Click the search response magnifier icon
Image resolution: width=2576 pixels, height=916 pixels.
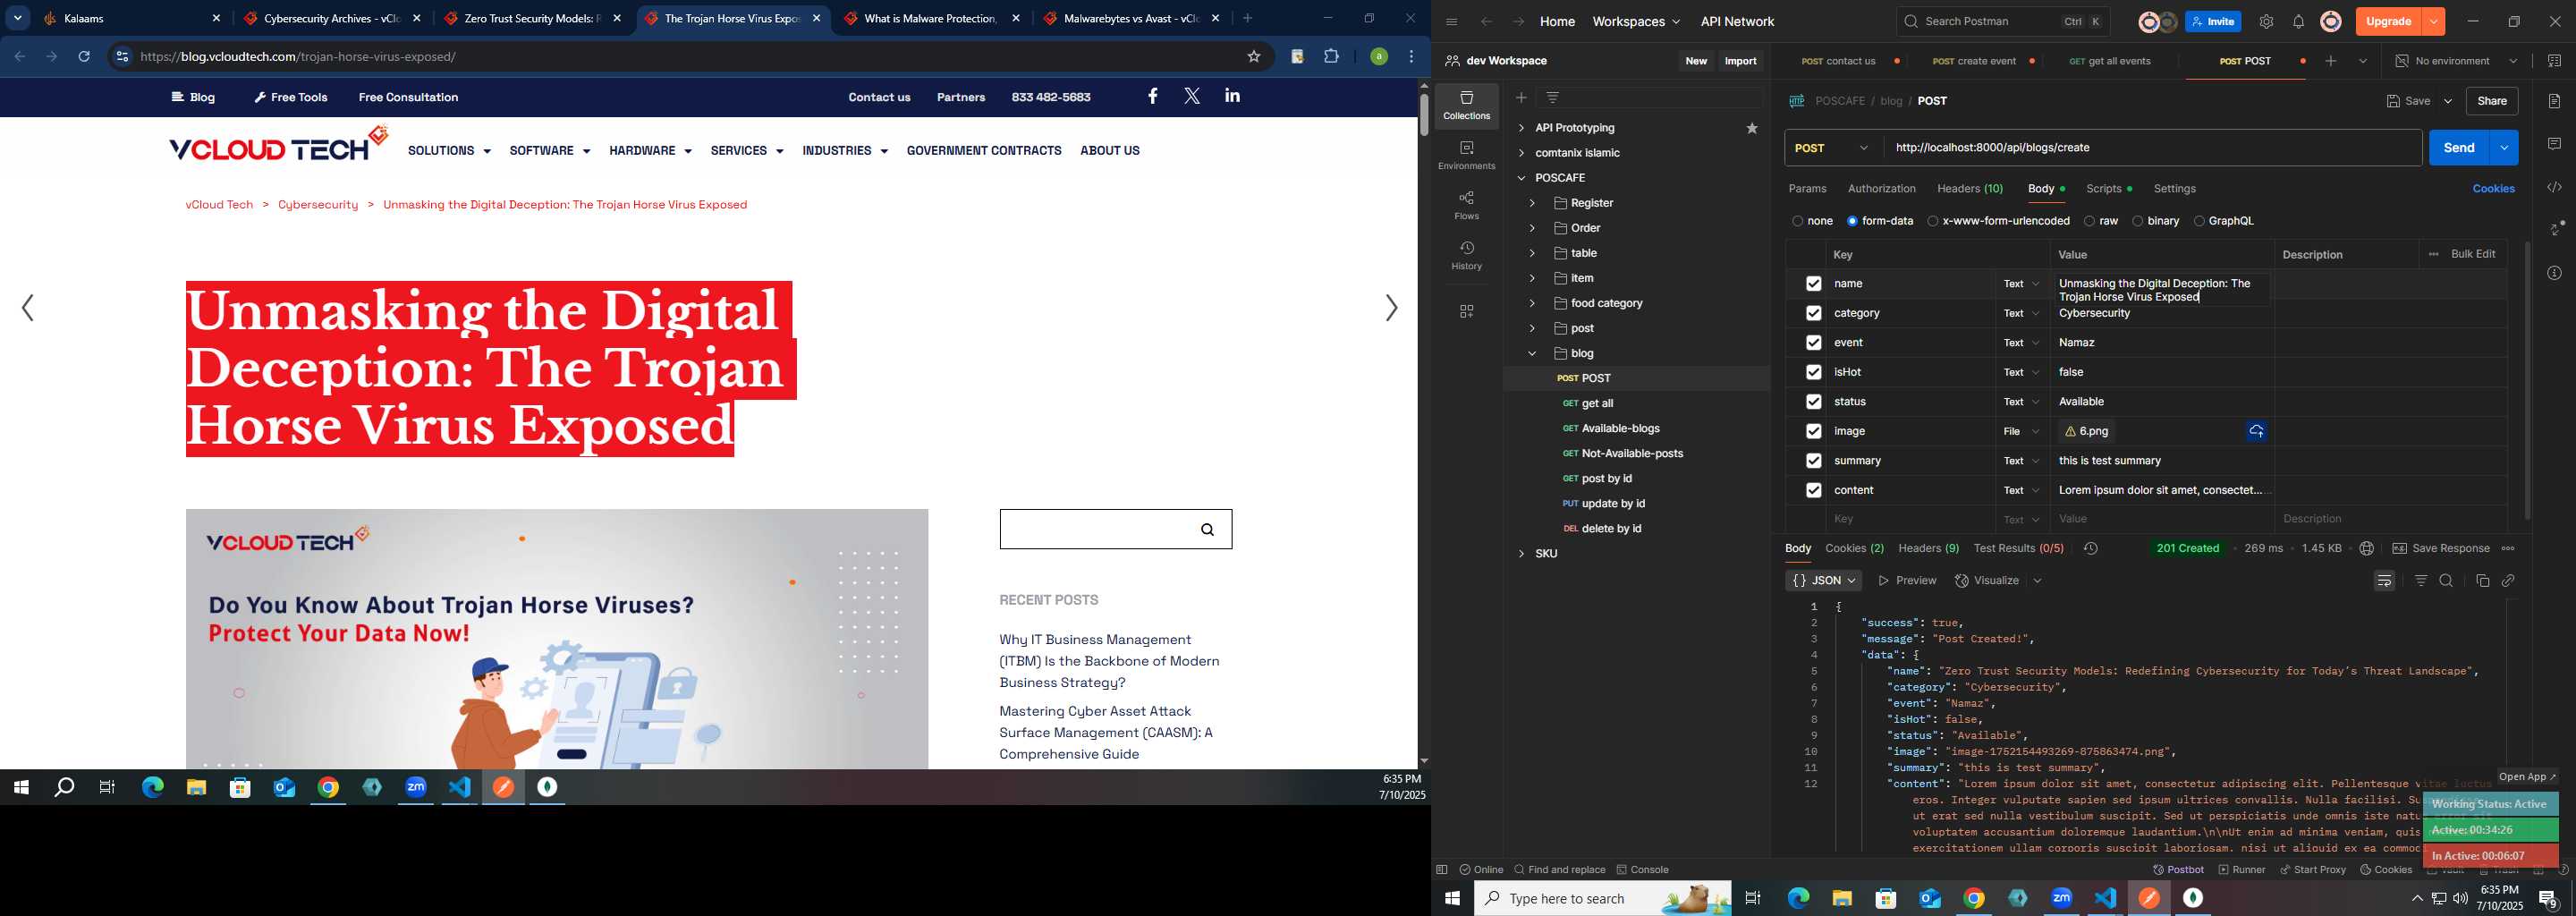pyautogui.click(x=2446, y=581)
